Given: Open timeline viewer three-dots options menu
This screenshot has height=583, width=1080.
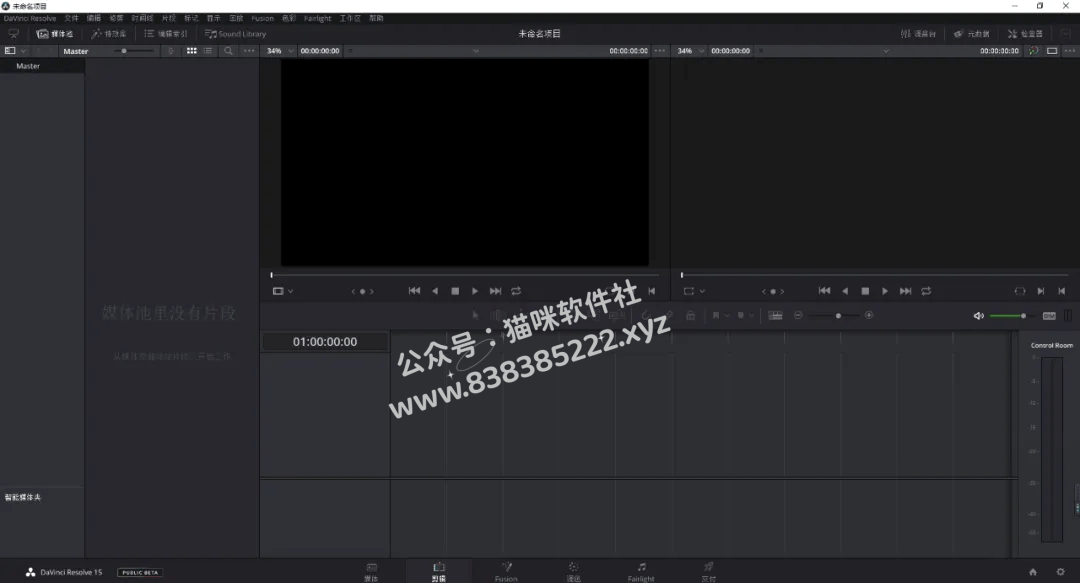Looking at the screenshot, I should tap(1070, 51).
